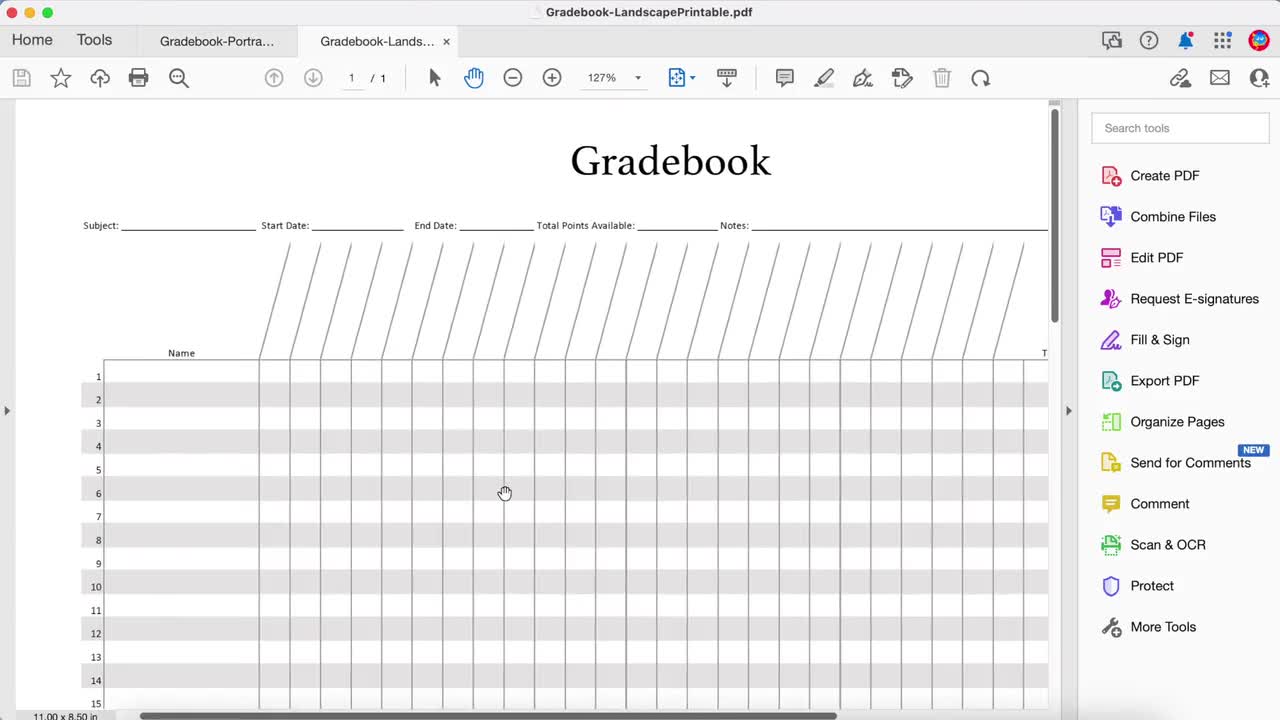Switch to the arrow Selection tool

(435, 77)
